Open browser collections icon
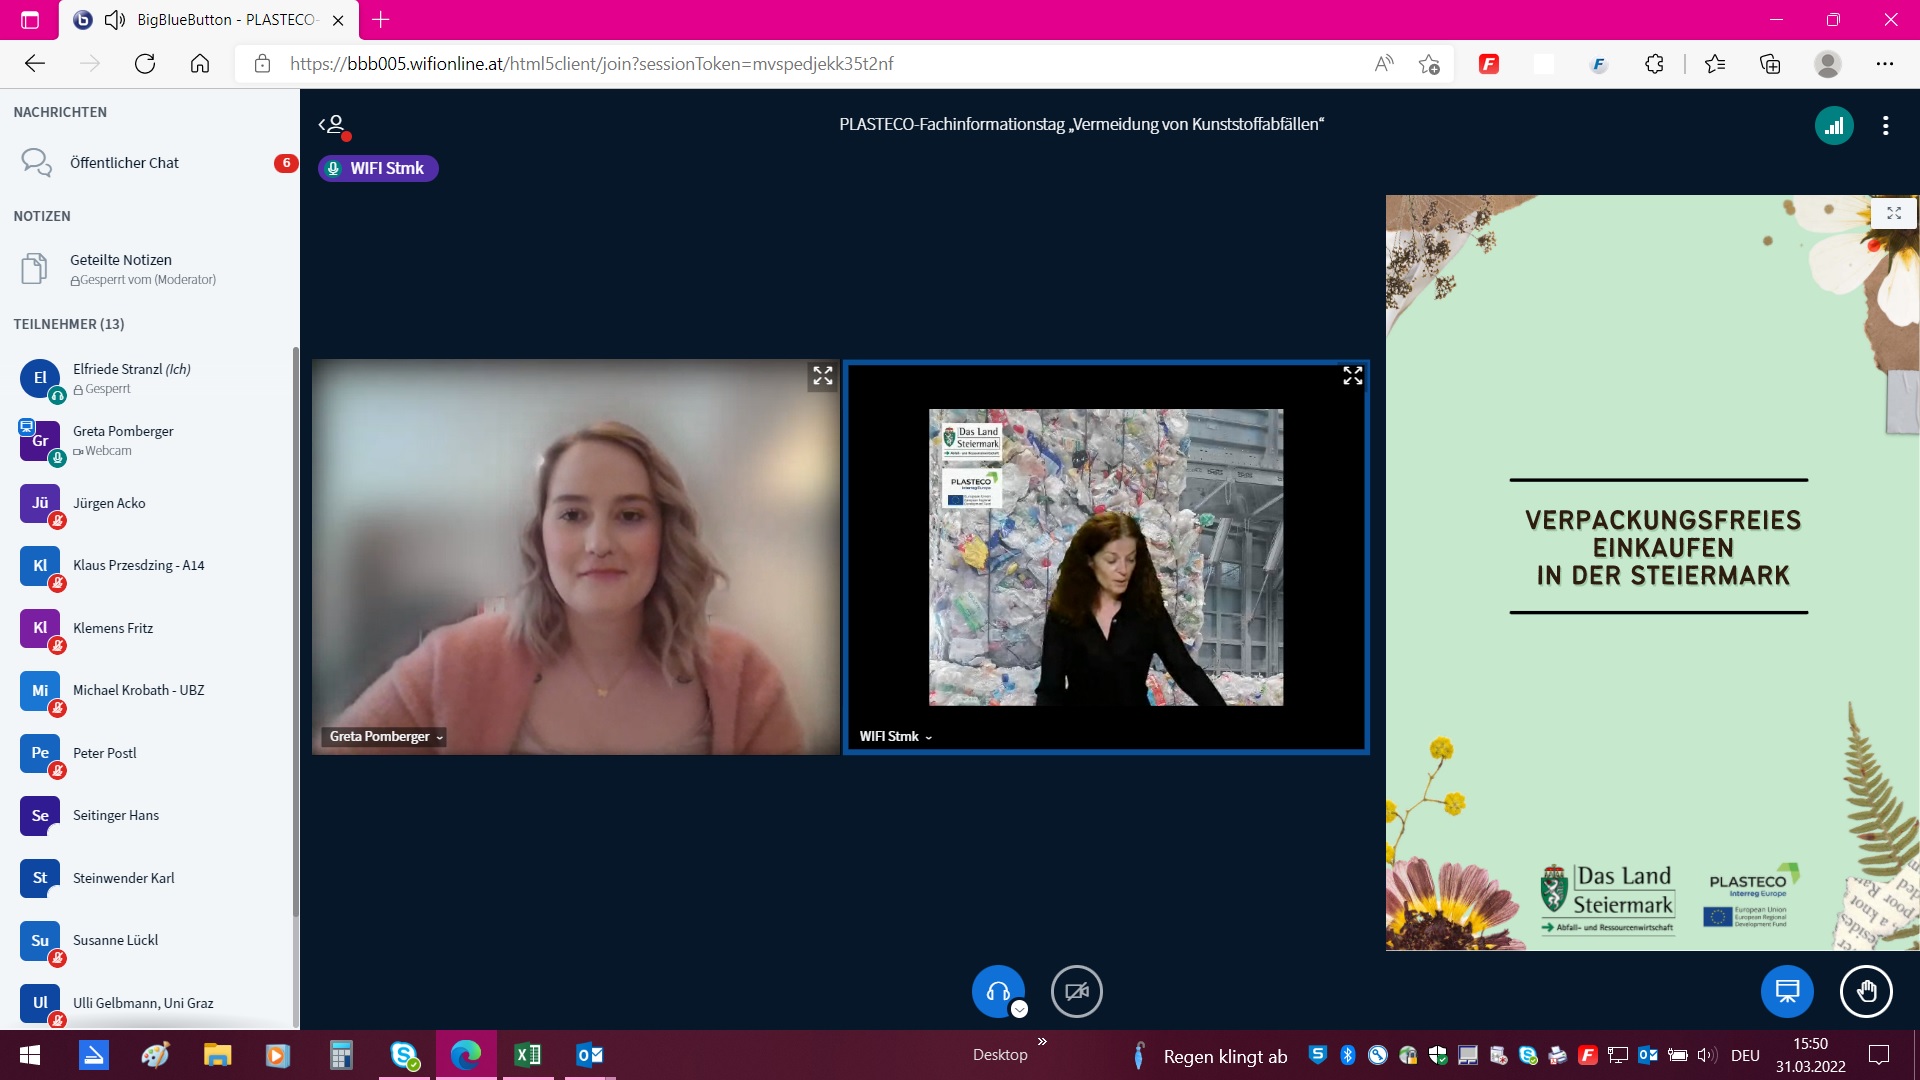This screenshot has width=1920, height=1080. tap(1770, 64)
